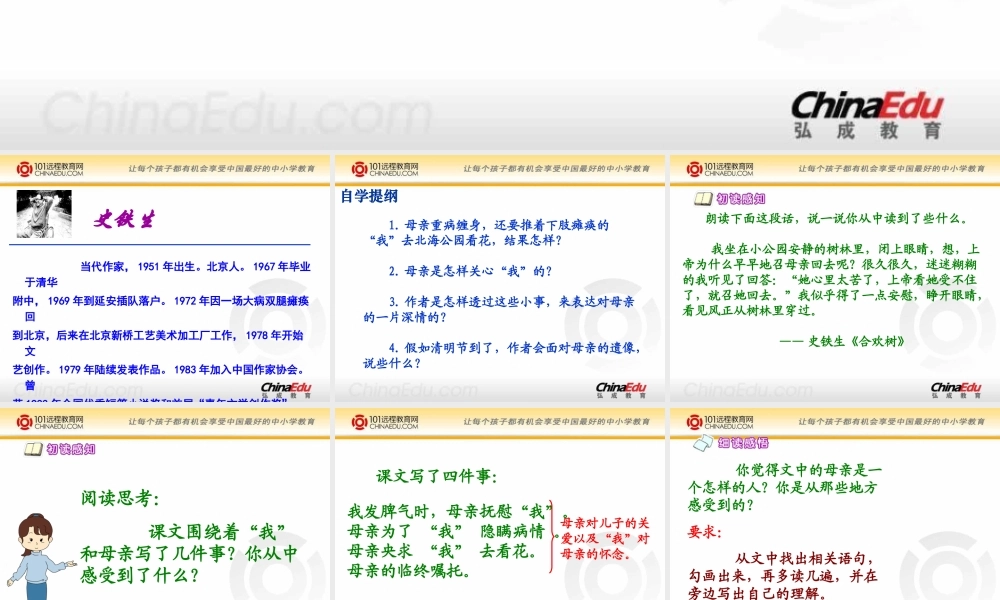This screenshot has width=1000, height=600.
Task: Open the 细读感悟 slide thumbnail
Action: 835,504
